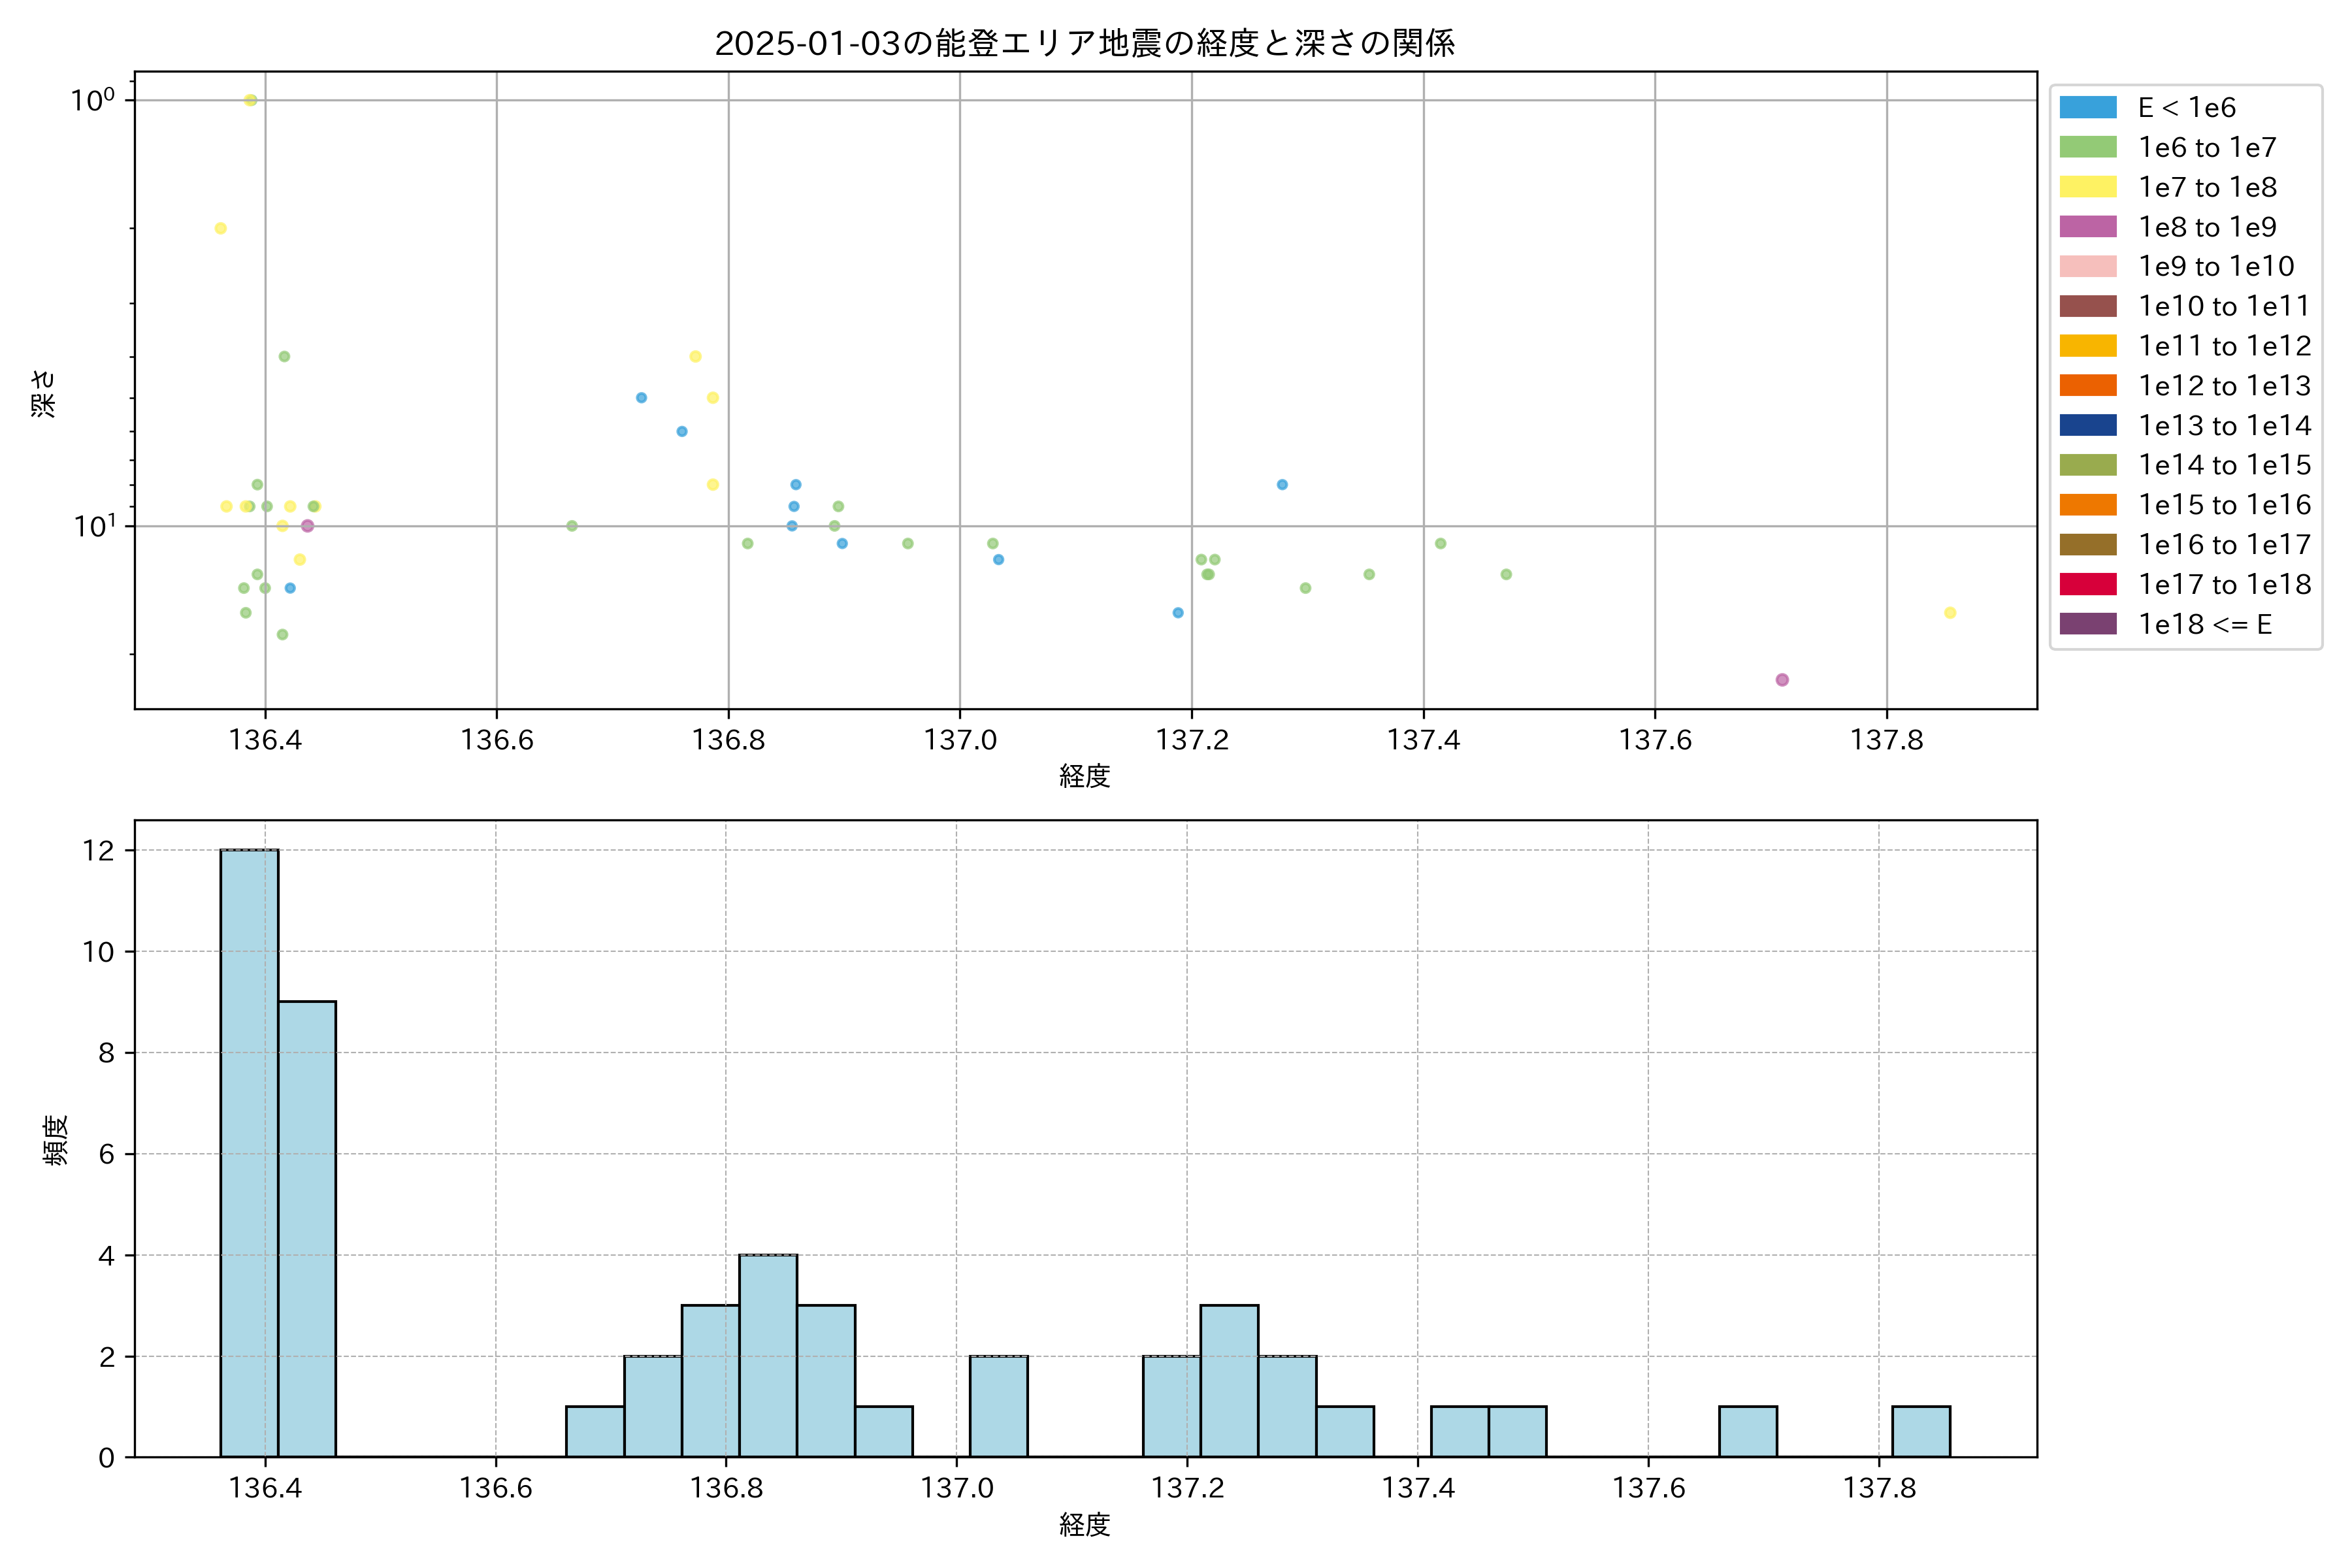The image size is (2352, 1568).
Task: Click the yellow scatter point at far right
Action: point(1950,613)
